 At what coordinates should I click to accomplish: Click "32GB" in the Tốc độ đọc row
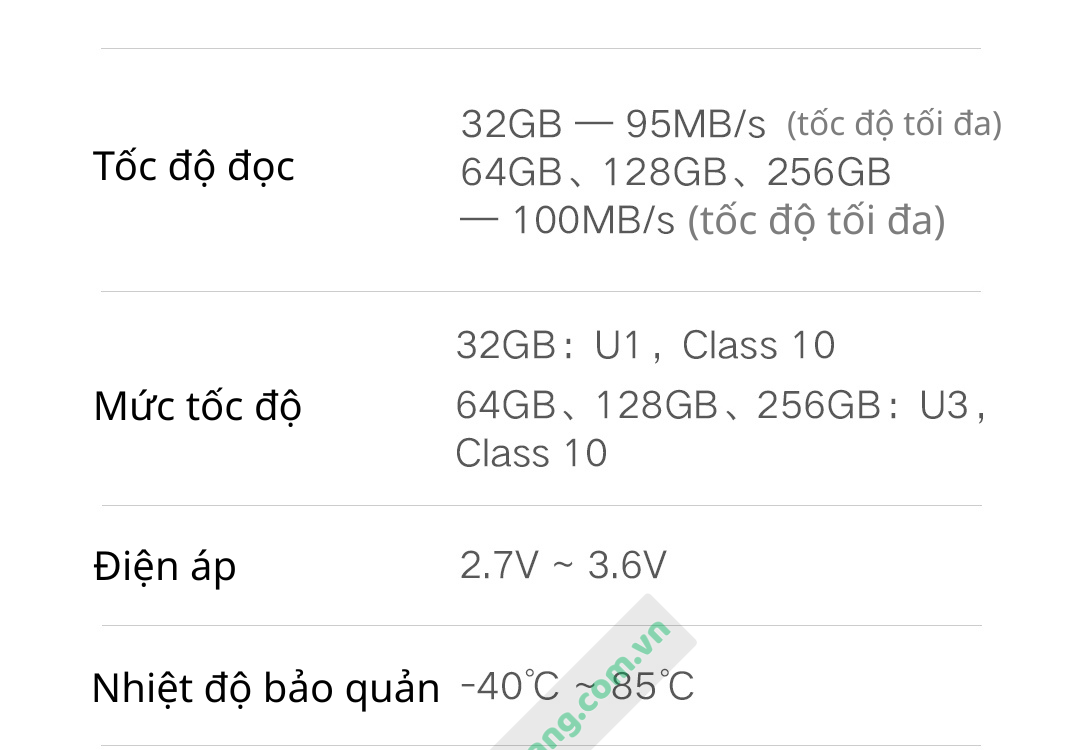[511, 125]
